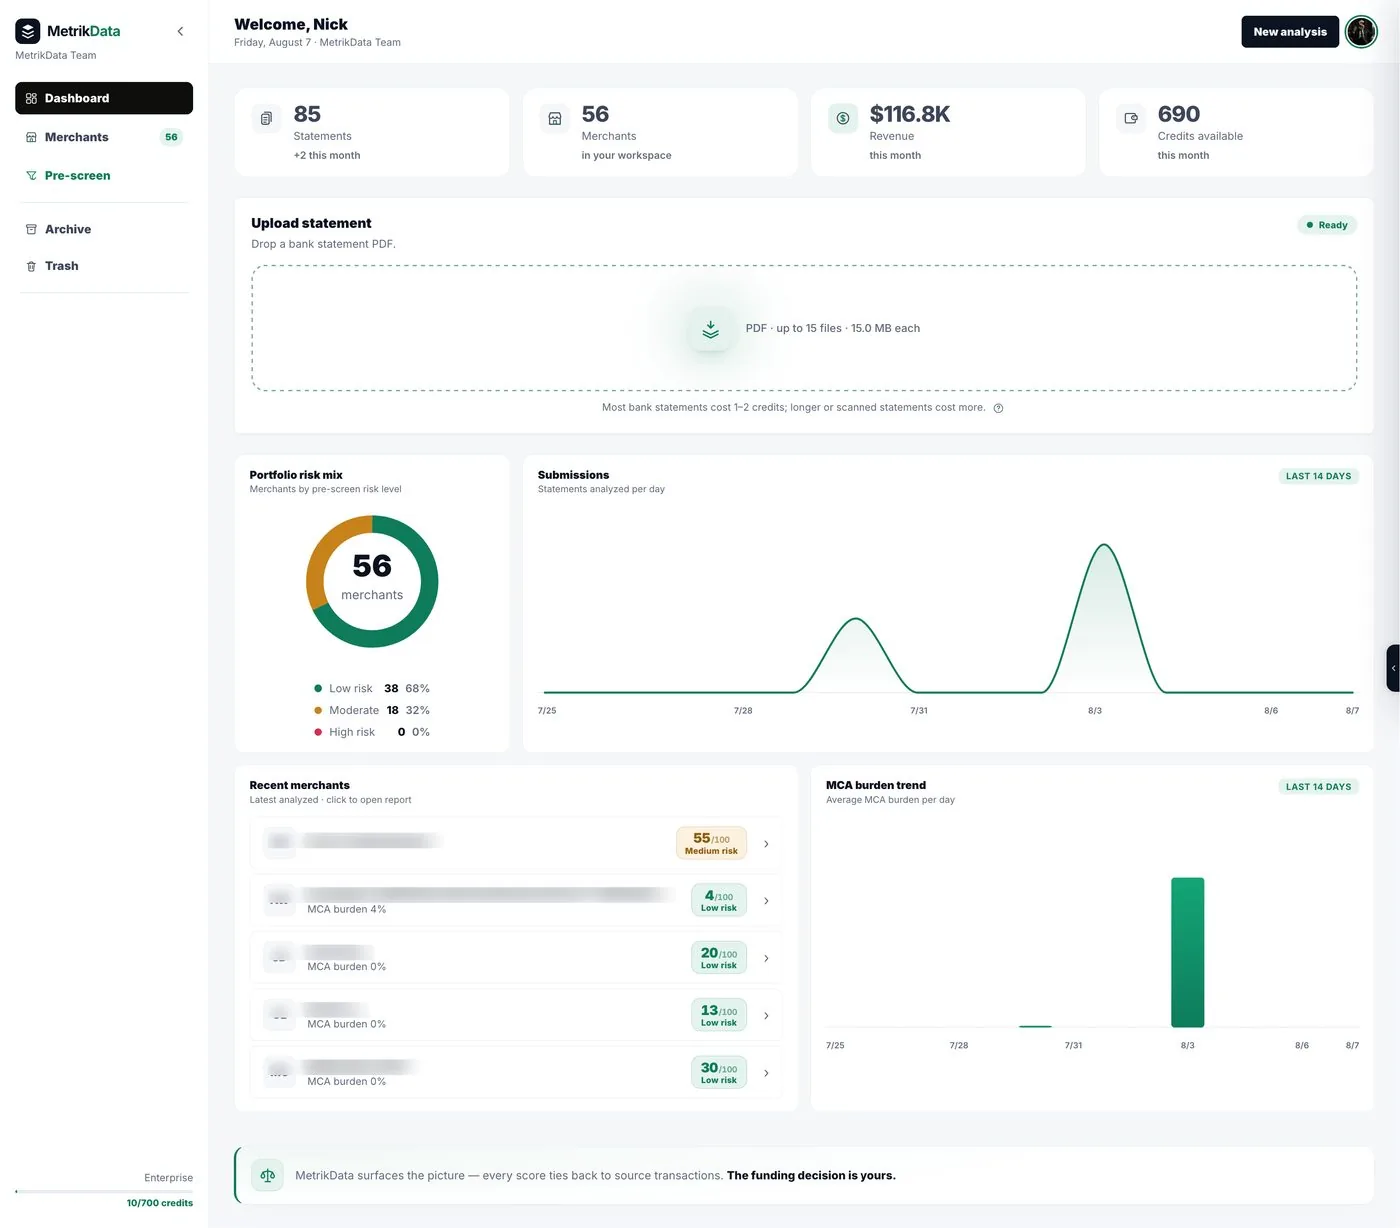Viewport: 1400px width, 1228px height.
Task: Open the Archive section
Action: click(x=104, y=229)
